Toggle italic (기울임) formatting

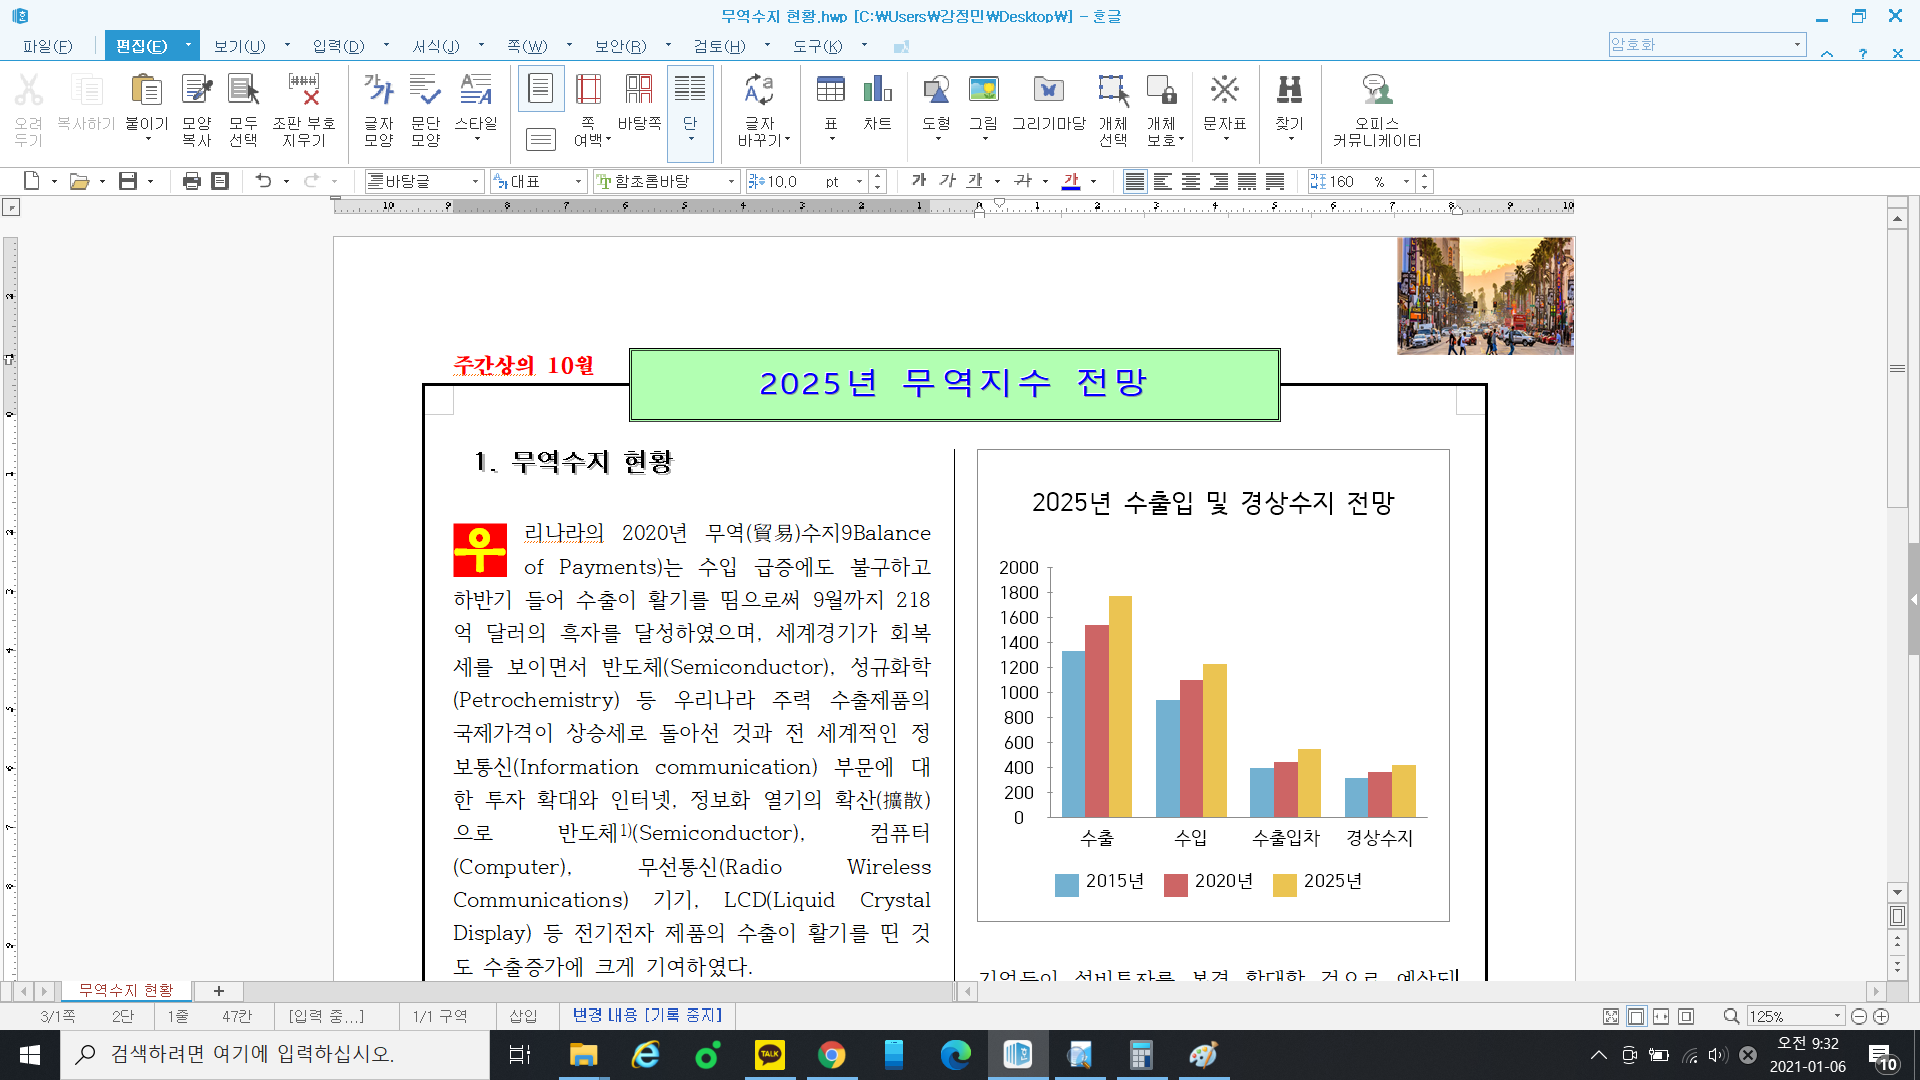[x=947, y=181]
